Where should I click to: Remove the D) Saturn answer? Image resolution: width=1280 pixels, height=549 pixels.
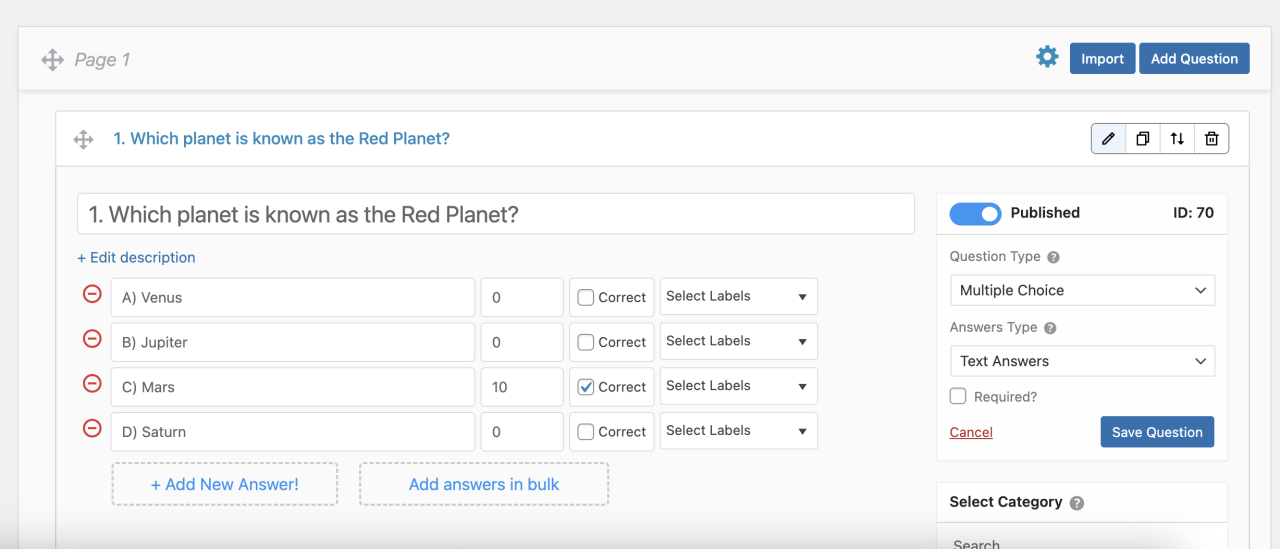[92, 429]
